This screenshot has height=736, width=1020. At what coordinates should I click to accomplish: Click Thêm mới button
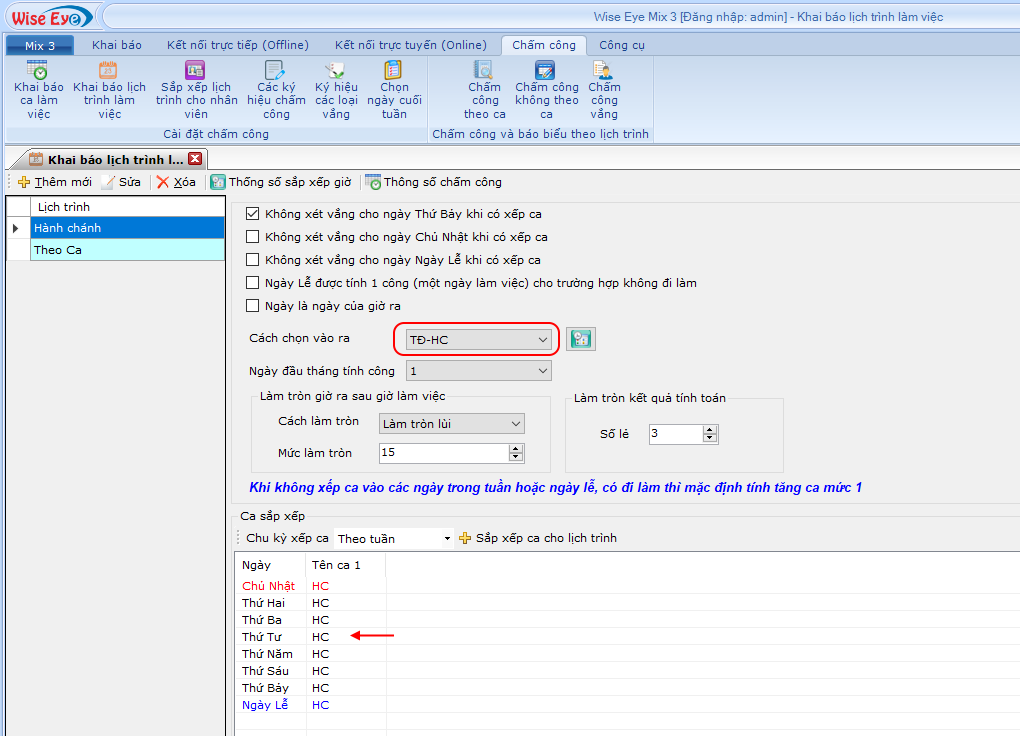[55, 182]
